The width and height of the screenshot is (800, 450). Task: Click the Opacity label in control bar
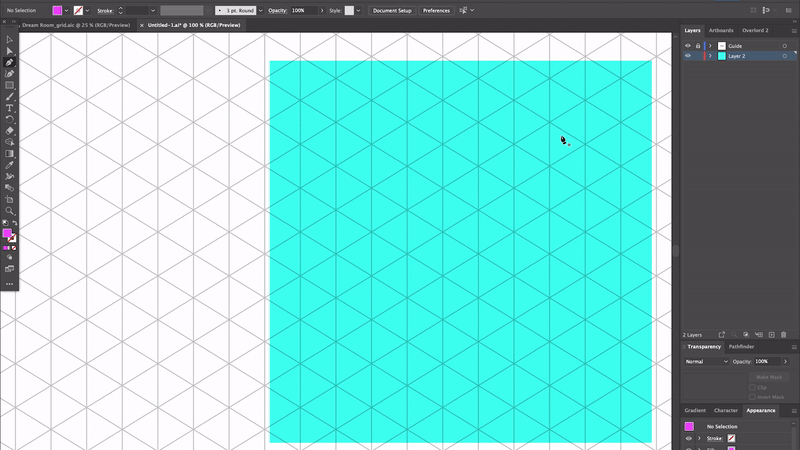click(x=278, y=11)
